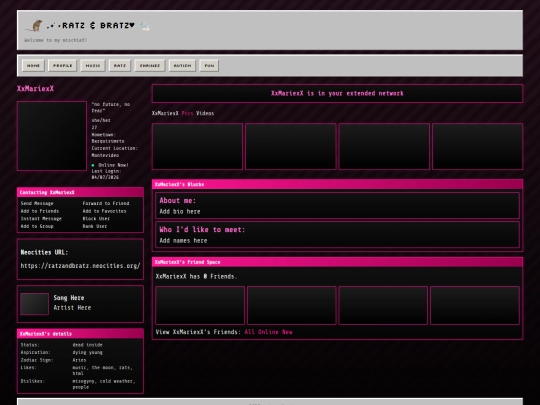540x405 pixels.
Task: Click the Add names here text
Action: (x=183, y=240)
